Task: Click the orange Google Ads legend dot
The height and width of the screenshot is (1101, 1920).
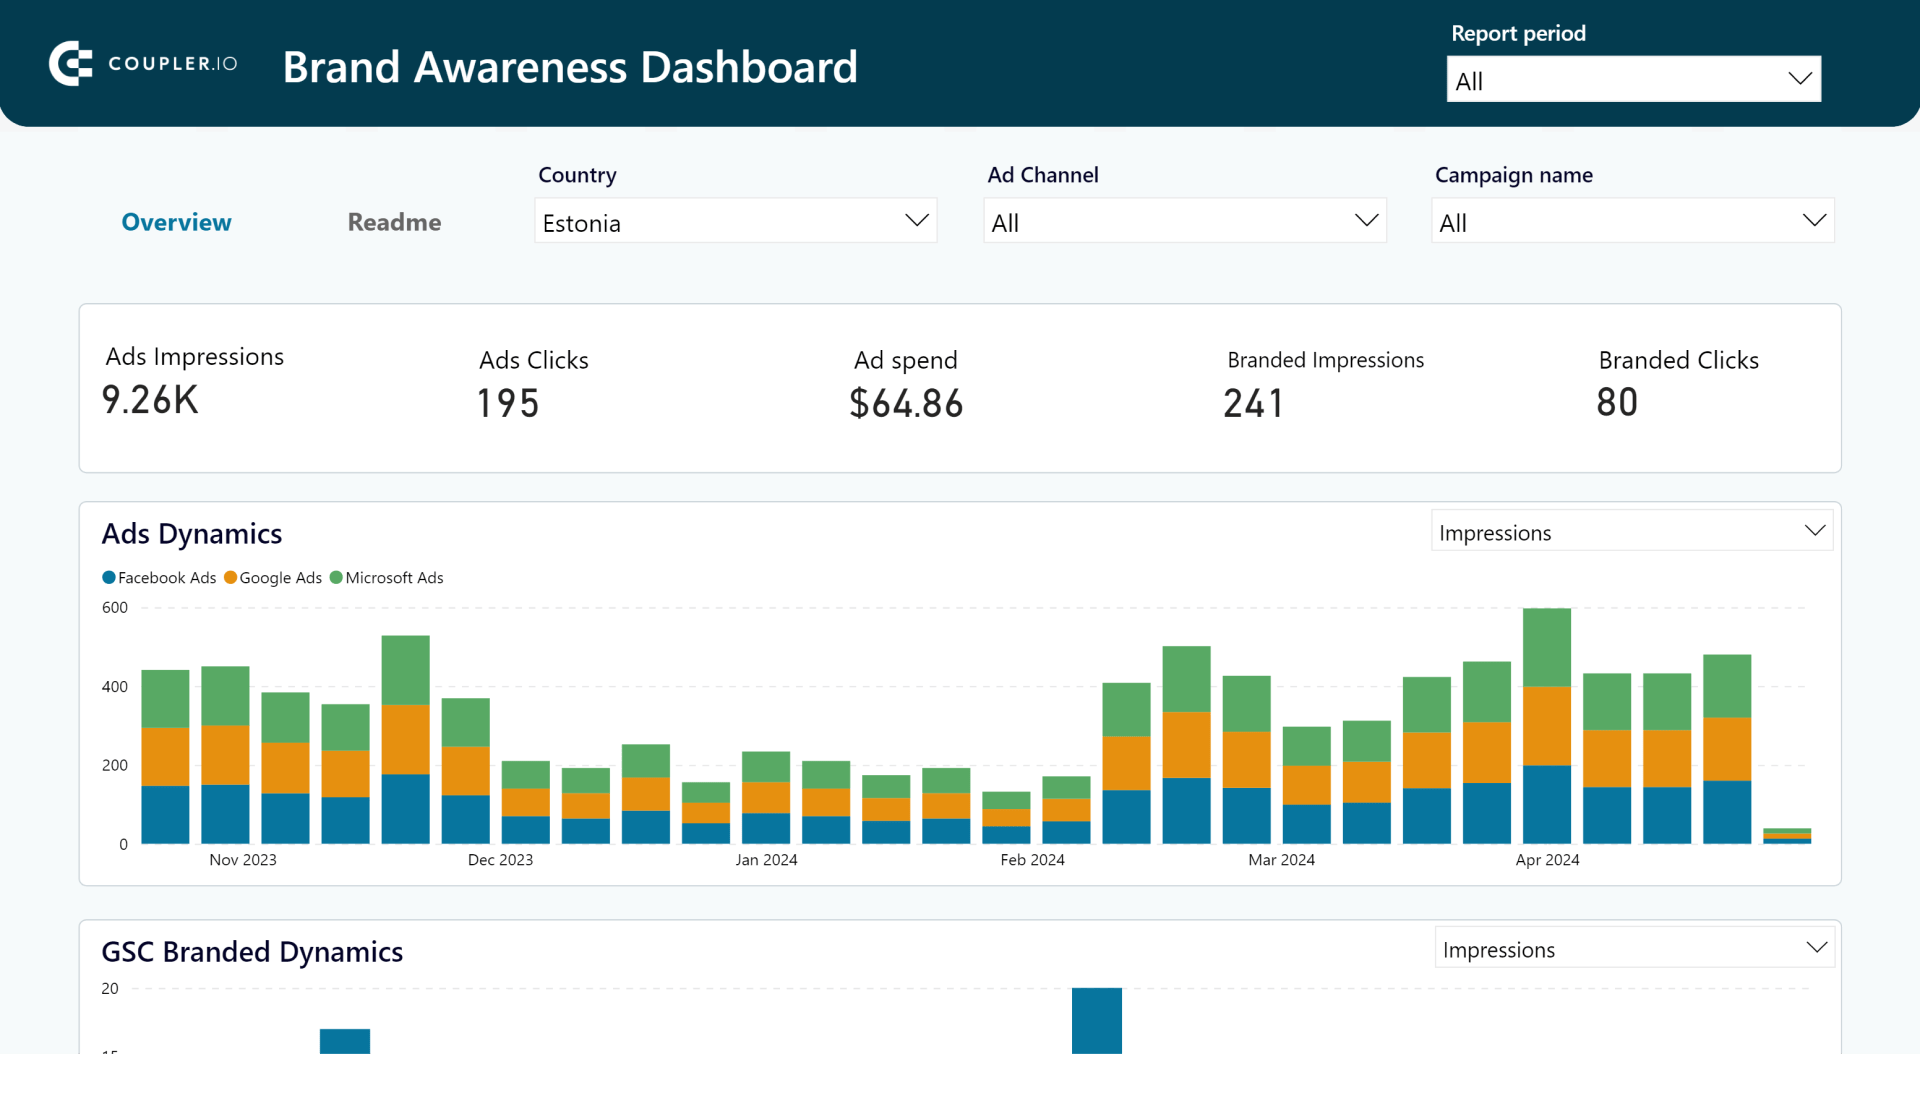Action: (230, 577)
